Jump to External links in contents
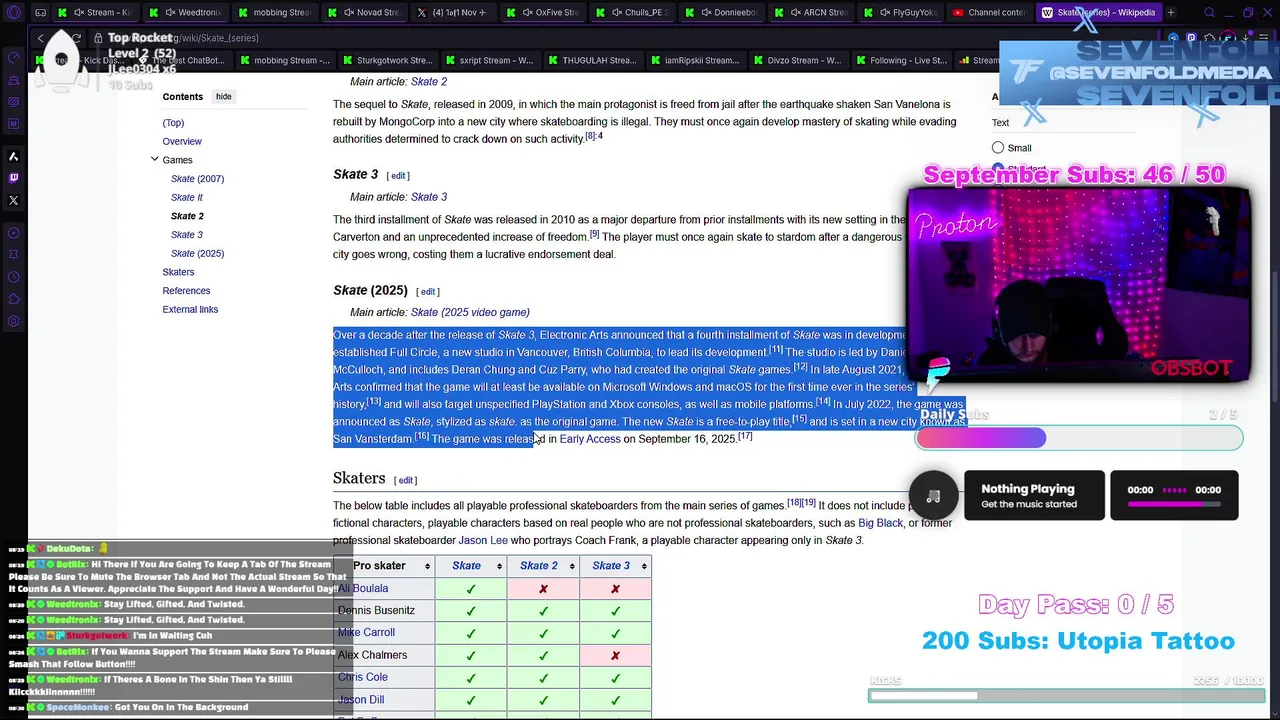The image size is (1280, 720). 190,310
